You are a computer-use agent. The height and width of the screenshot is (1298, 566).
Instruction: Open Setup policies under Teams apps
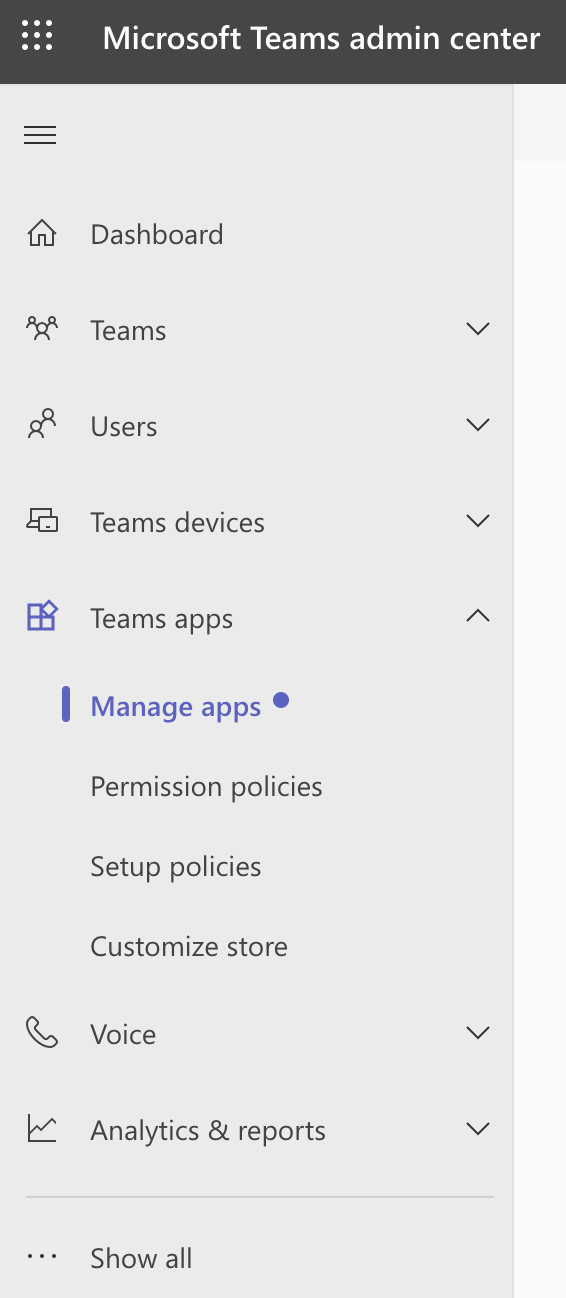tap(176, 867)
